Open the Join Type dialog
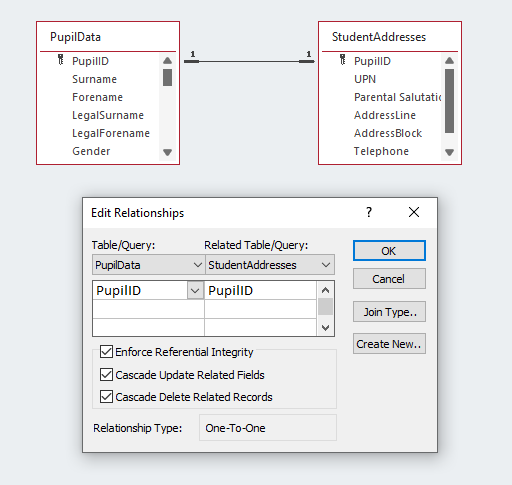The width and height of the screenshot is (512, 485). click(389, 312)
